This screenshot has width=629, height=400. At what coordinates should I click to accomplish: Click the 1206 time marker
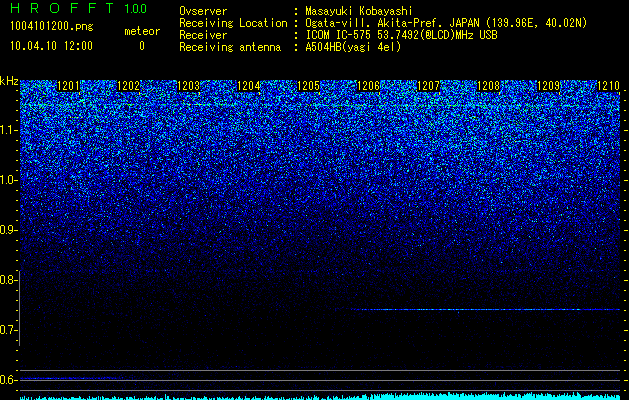pyautogui.click(x=368, y=86)
